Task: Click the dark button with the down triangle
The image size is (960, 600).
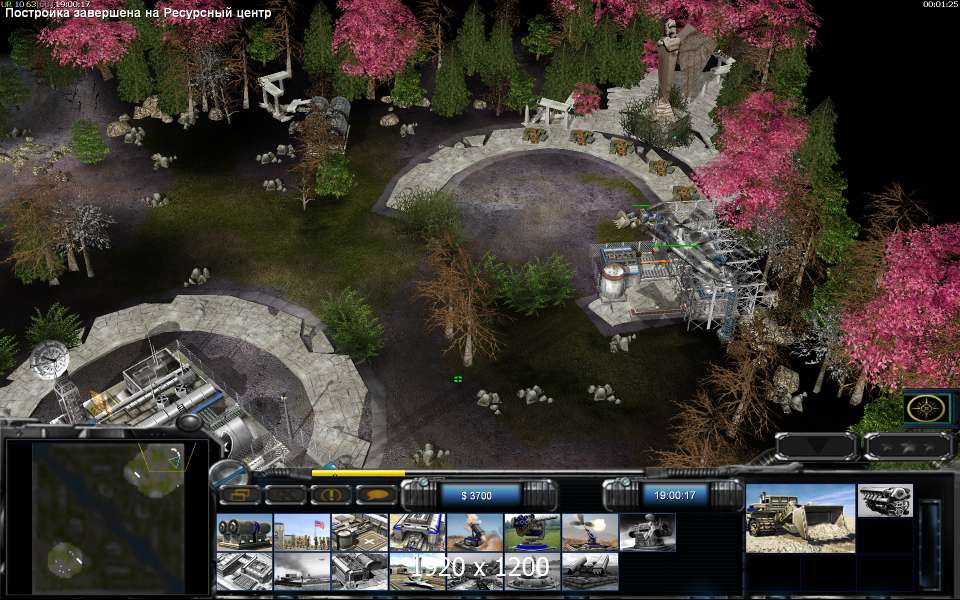Action: click(816, 446)
